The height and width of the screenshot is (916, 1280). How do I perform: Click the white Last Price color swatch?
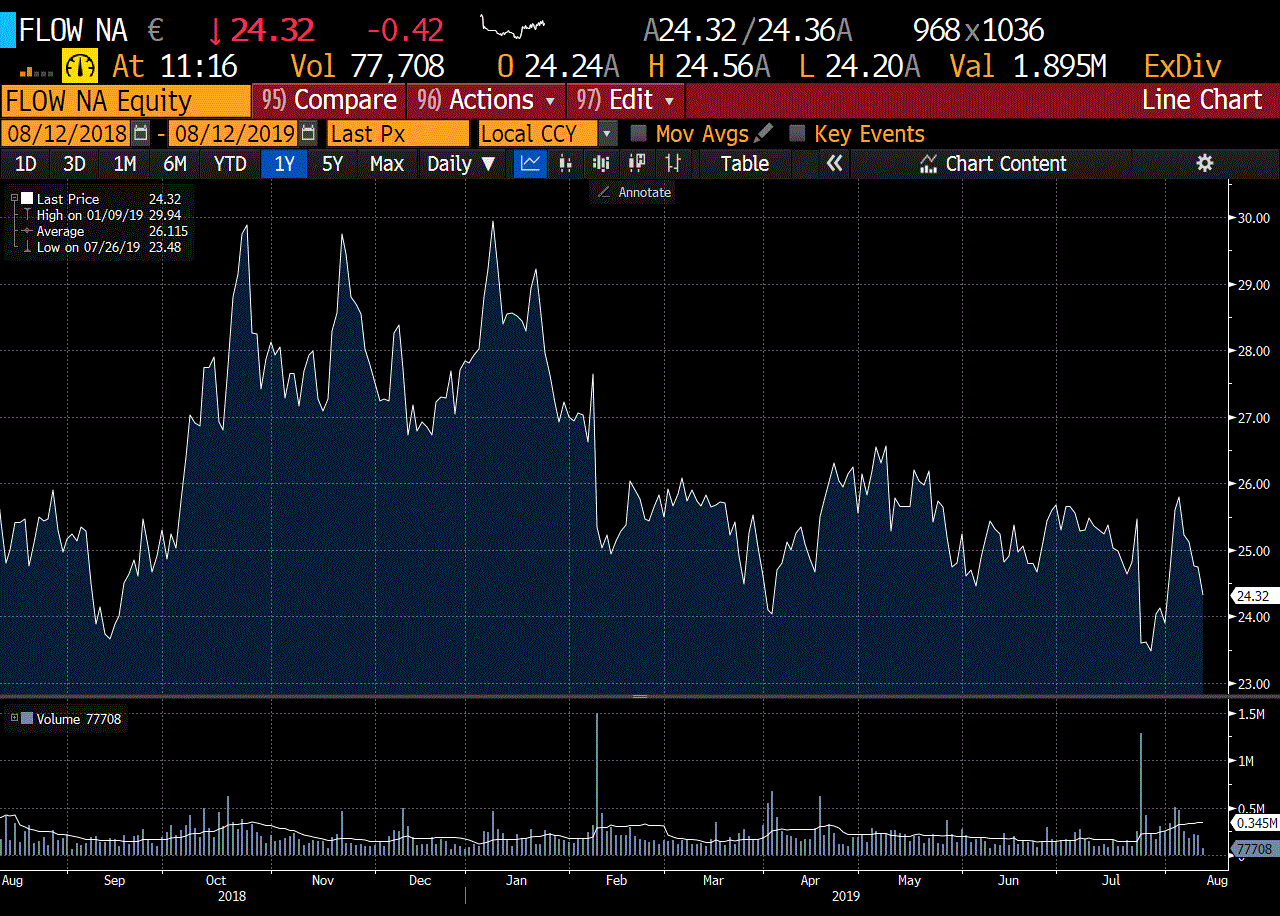(27, 199)
